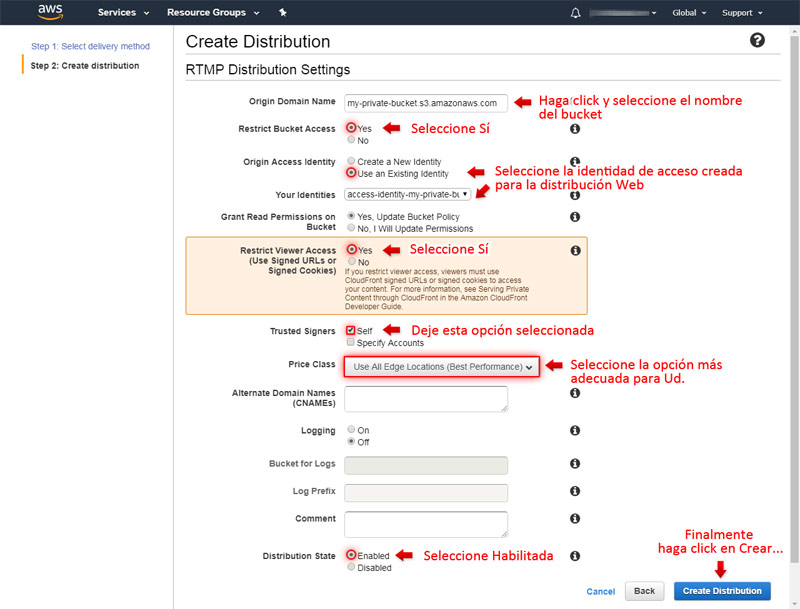Click the Create Distribution button
The image size is (800, 609).
pyautogui.click(x=722, y=591)
